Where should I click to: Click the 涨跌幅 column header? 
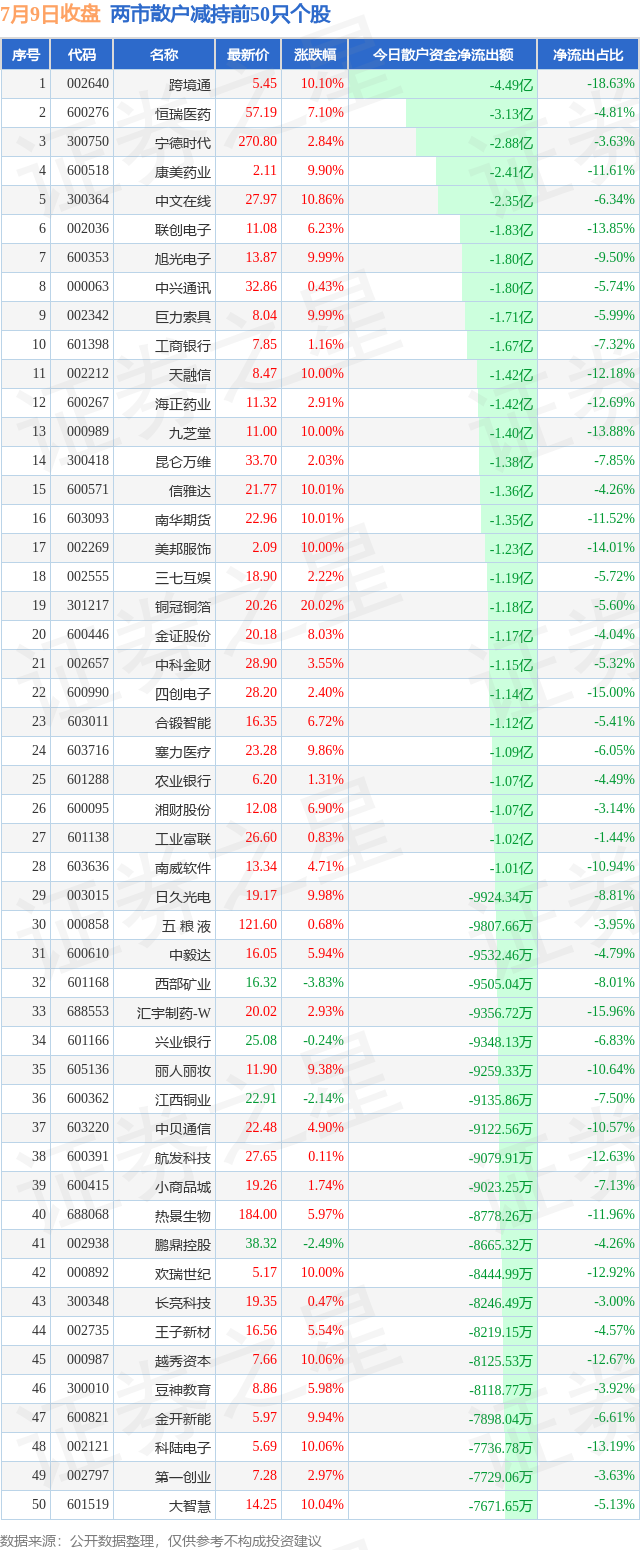(314, 55)
